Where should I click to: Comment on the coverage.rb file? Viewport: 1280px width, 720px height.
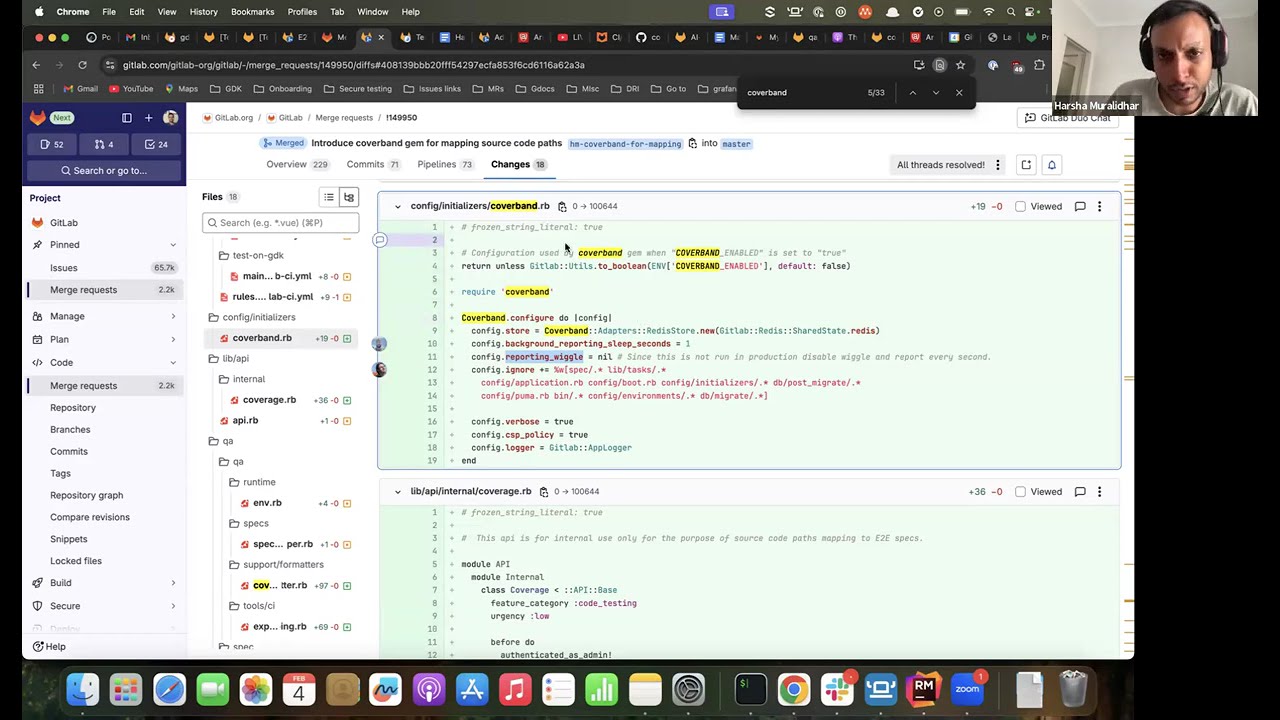tap(1080, 491)
